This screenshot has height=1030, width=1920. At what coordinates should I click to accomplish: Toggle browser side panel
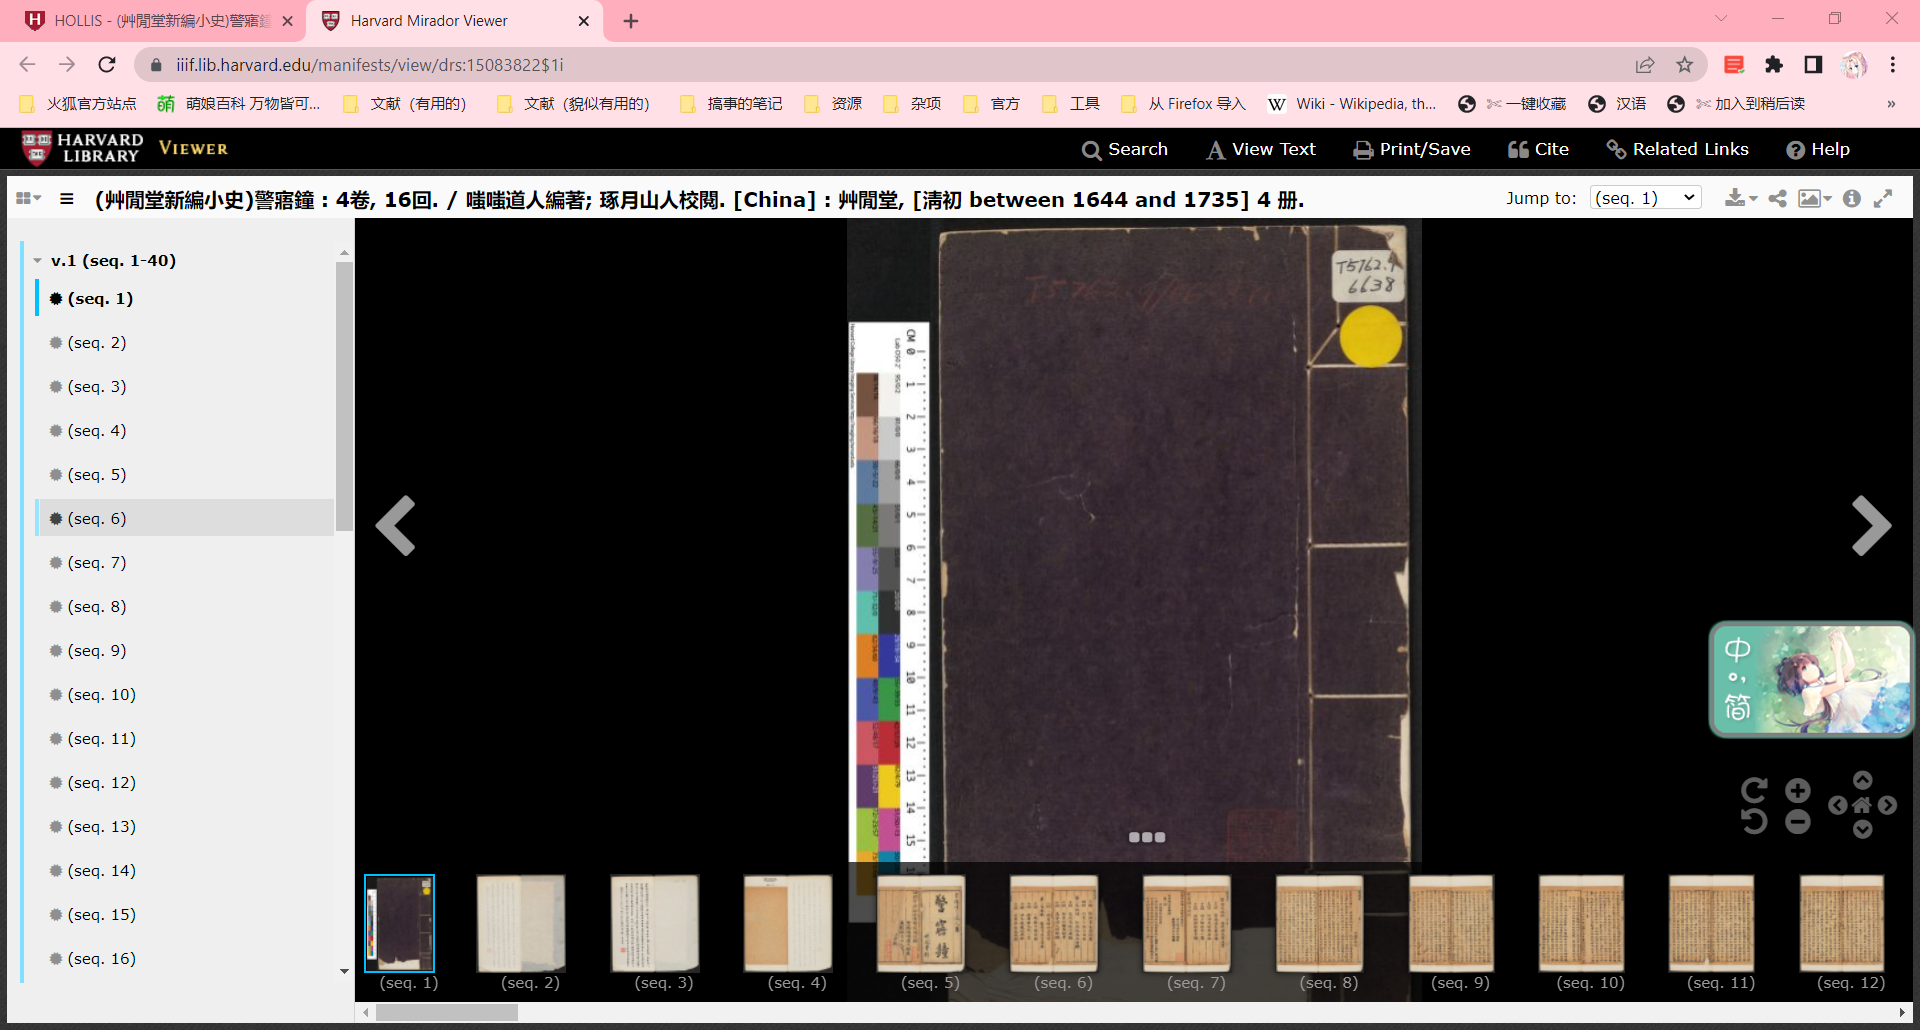tap(1813, 65)
